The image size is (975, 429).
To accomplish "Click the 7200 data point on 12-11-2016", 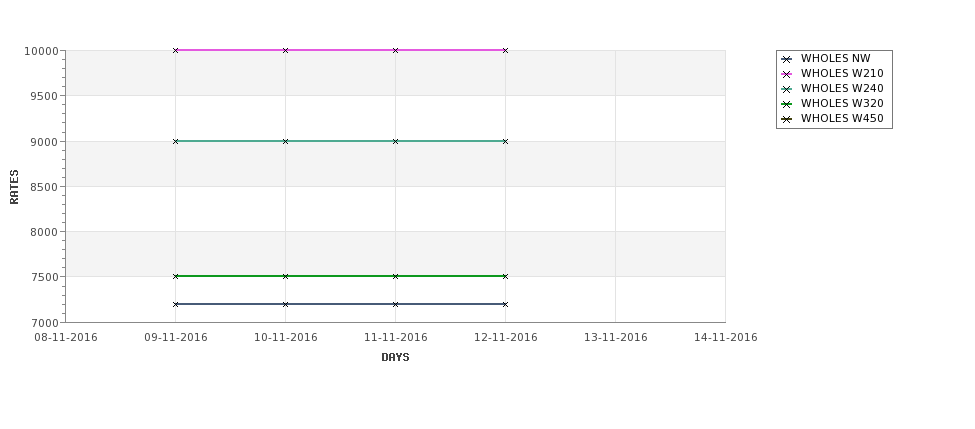I will click(505, 304).
